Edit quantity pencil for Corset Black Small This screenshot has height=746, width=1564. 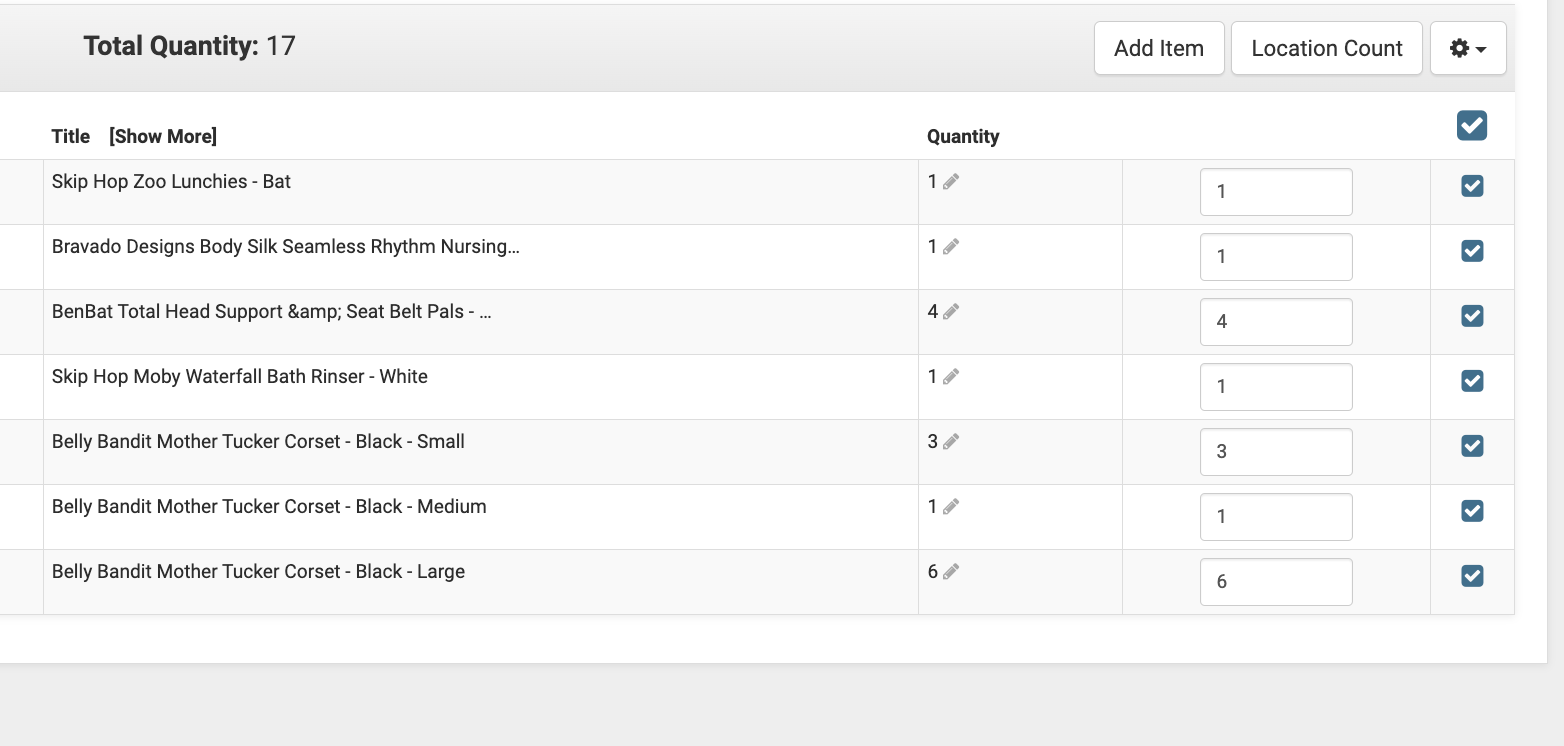950,442
